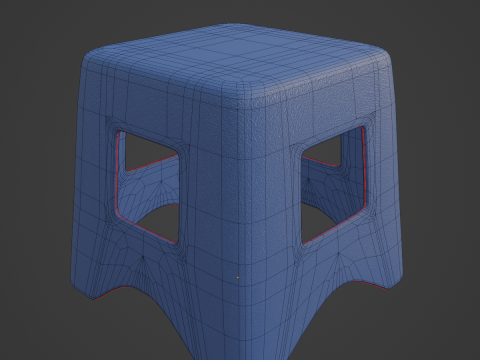Select the blue stool mesh top face
The image size is (480, 360).
click(237, 57)
